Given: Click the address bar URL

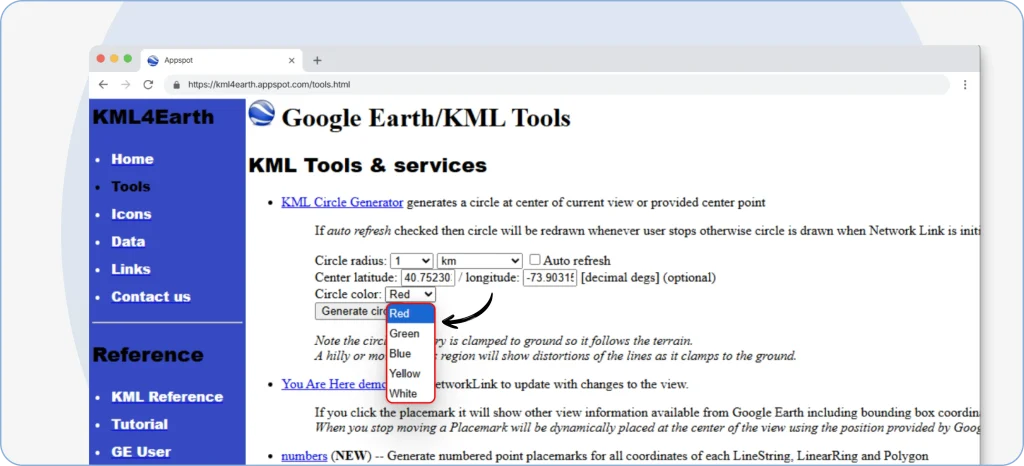Looking at the screenshot, I should [269, 85].
